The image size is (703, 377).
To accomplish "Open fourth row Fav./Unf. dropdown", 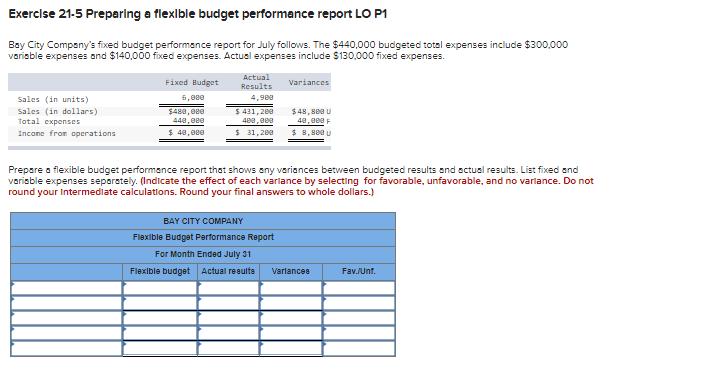I will coord(359,333).
